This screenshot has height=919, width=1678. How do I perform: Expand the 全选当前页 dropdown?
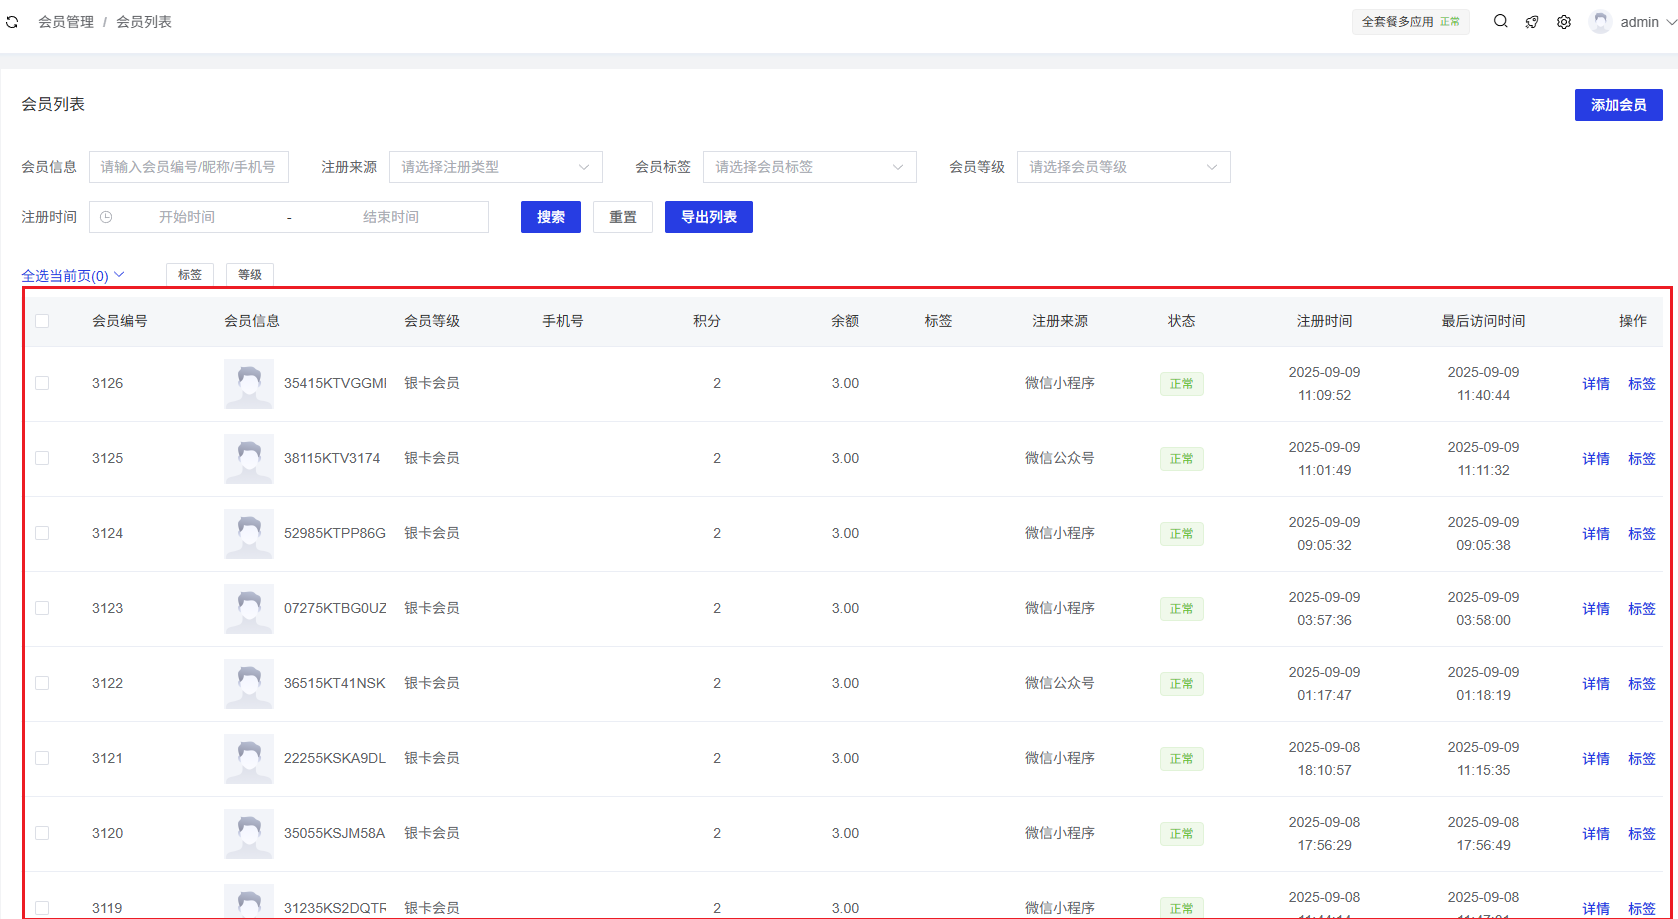pos(73,276)
